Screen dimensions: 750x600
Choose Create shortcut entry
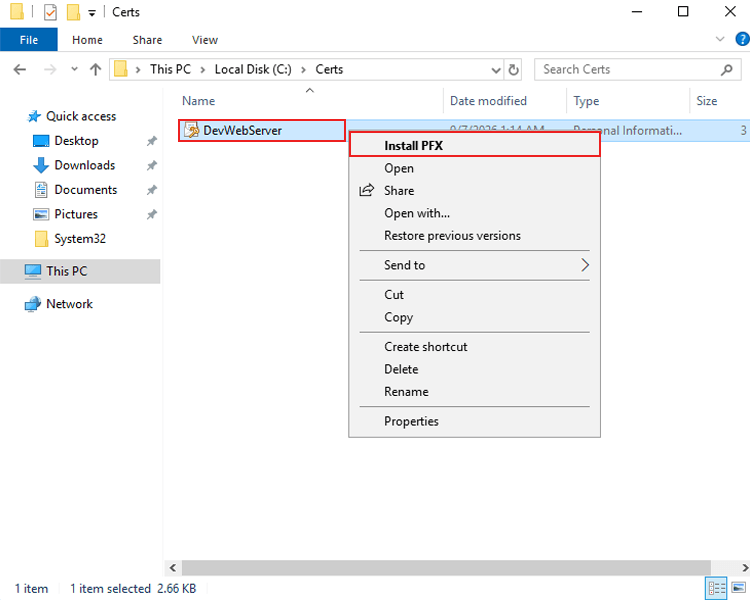coord(474,346)
